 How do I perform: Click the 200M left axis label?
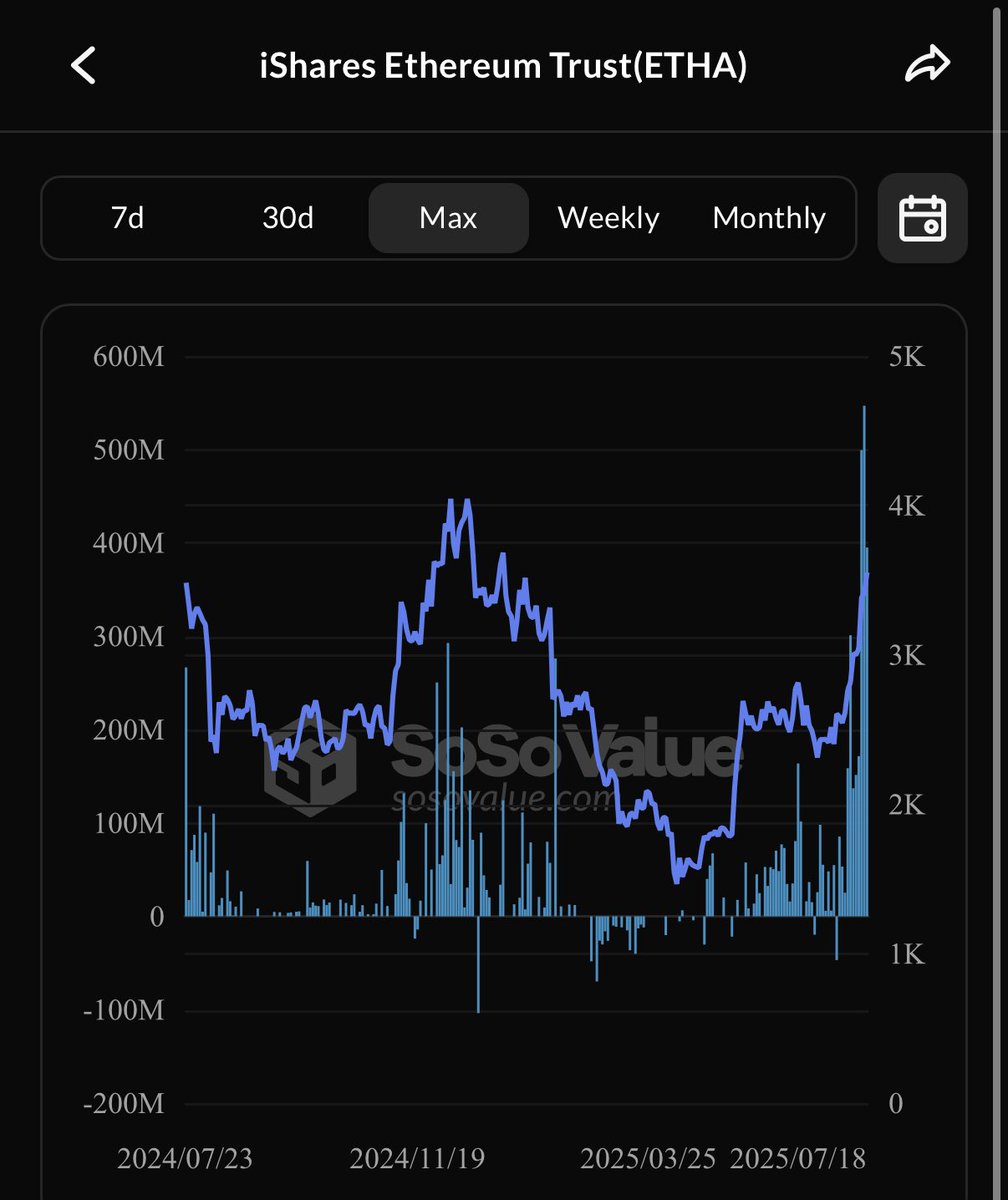[128, 730]
